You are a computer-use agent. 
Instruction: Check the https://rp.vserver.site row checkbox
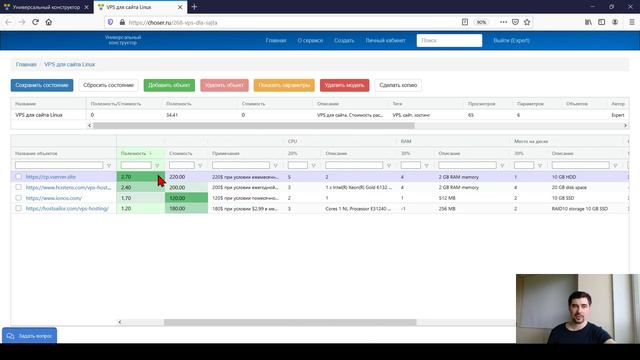point(18,177)
